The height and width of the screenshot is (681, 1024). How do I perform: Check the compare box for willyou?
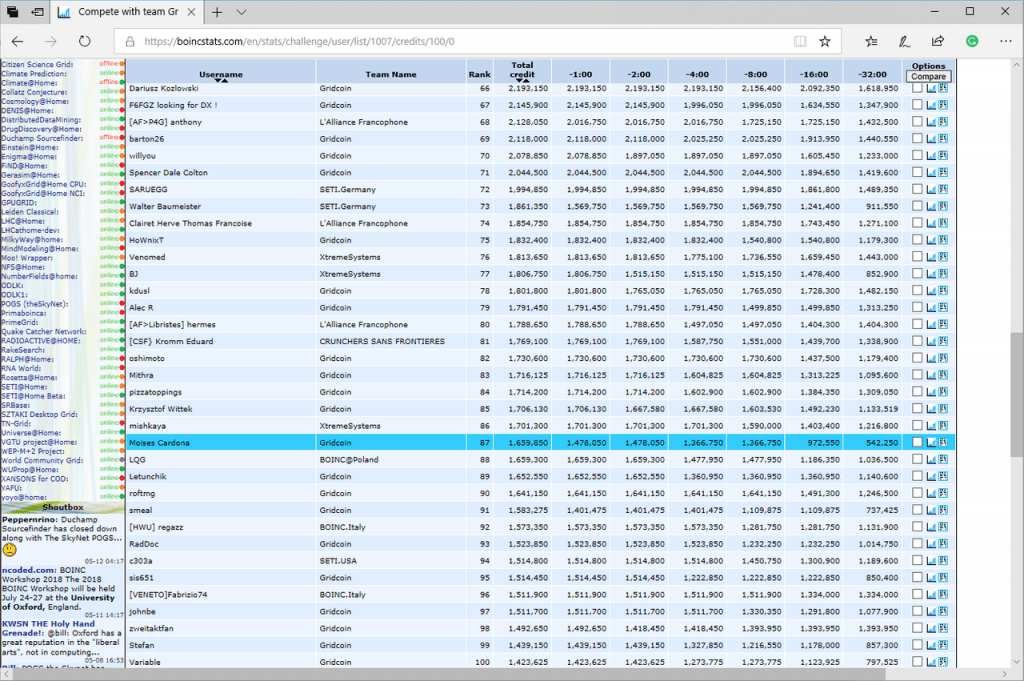pyautogui.click(x=917, y=155)
